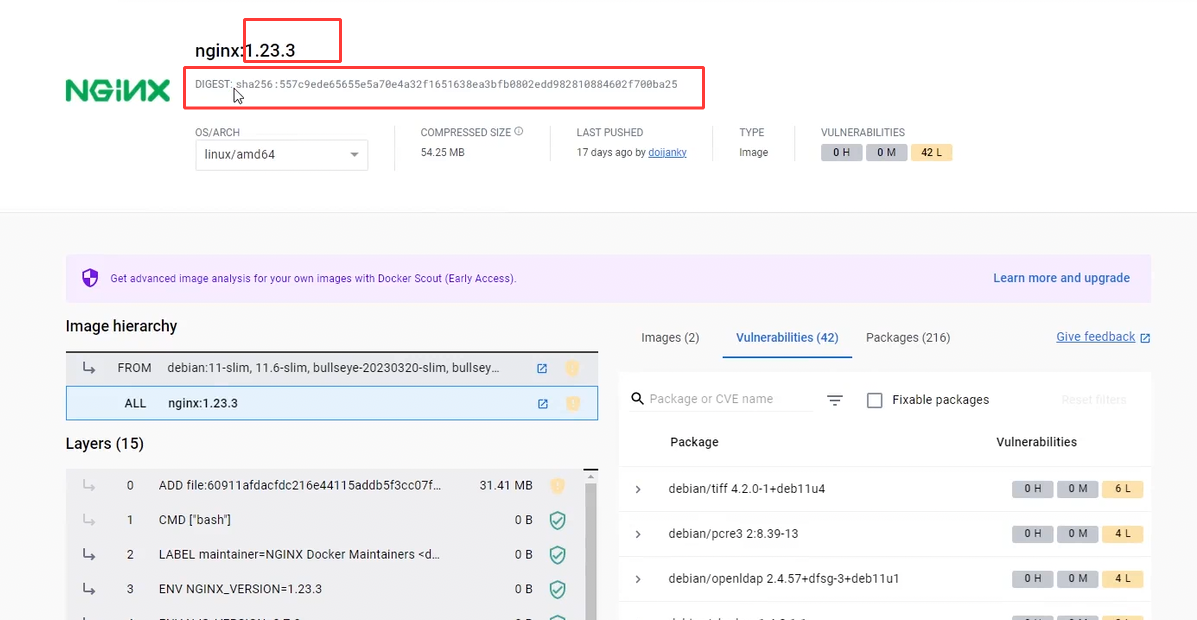Click the nginx:1.23.3 page title
This screenshot has width=1197, height=620.
[x=245, y=51]
